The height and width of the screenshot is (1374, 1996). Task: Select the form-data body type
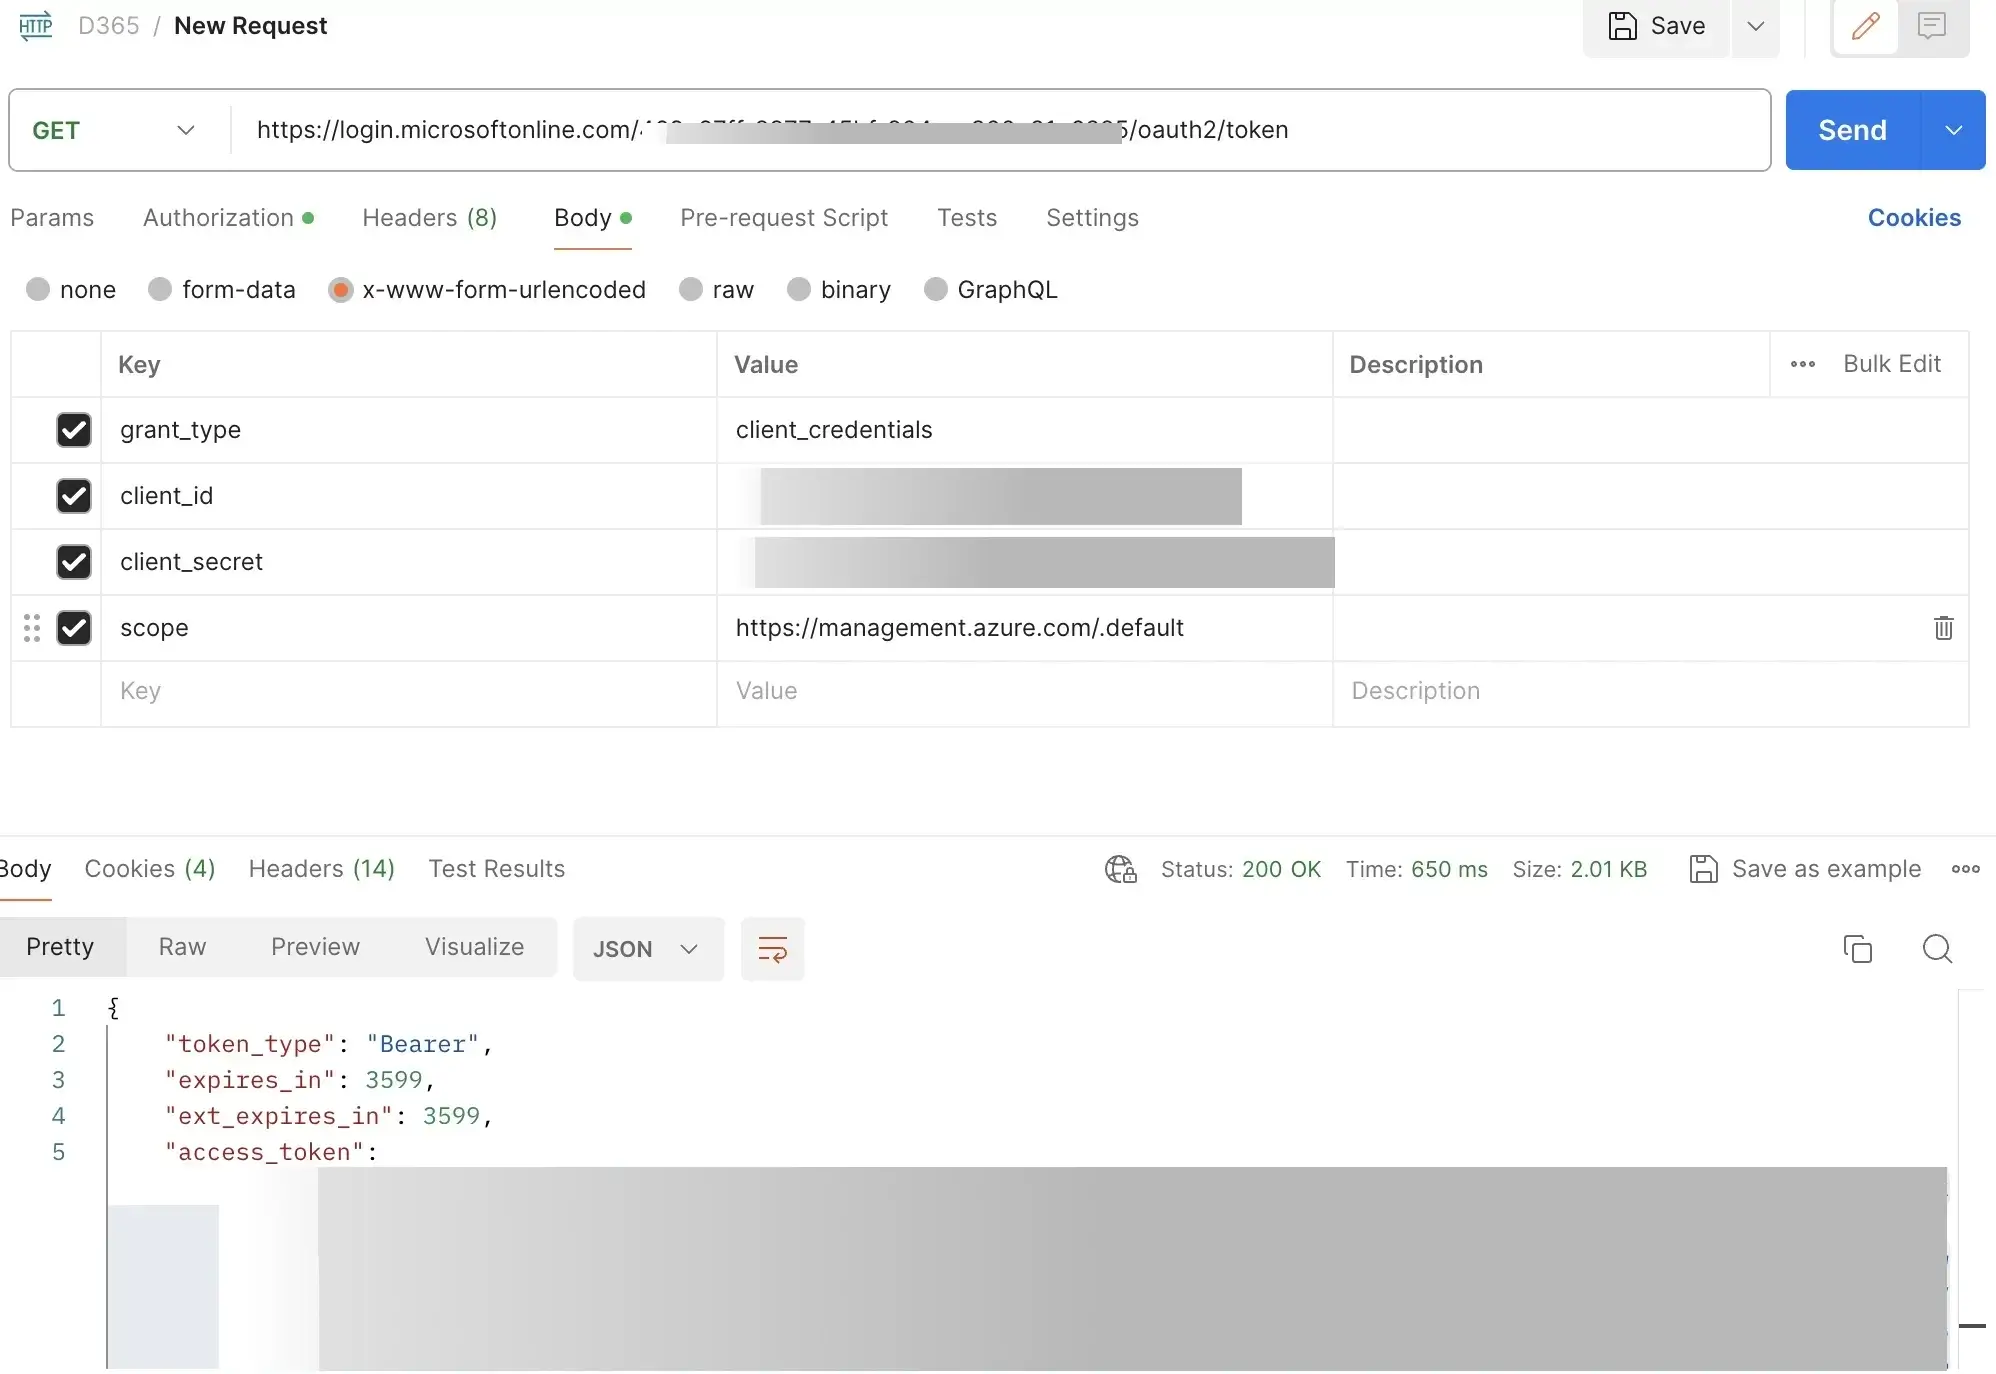coord(160,290)
